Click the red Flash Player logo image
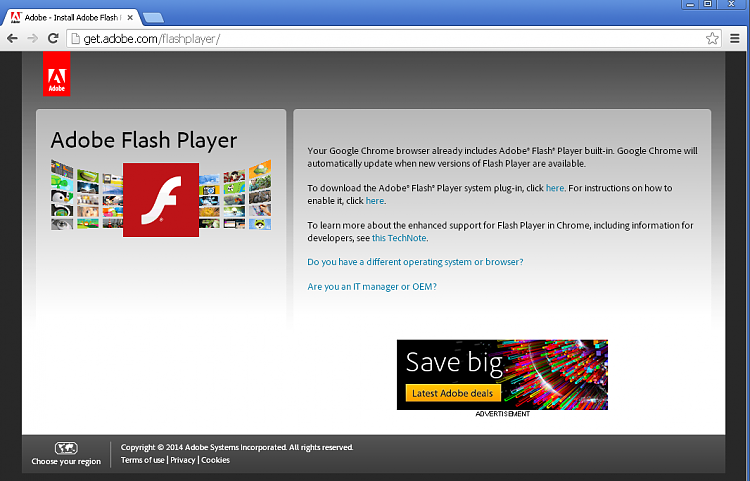Image resolution: width=750 pixels, height=481 pixels. (x=161, y=200)
